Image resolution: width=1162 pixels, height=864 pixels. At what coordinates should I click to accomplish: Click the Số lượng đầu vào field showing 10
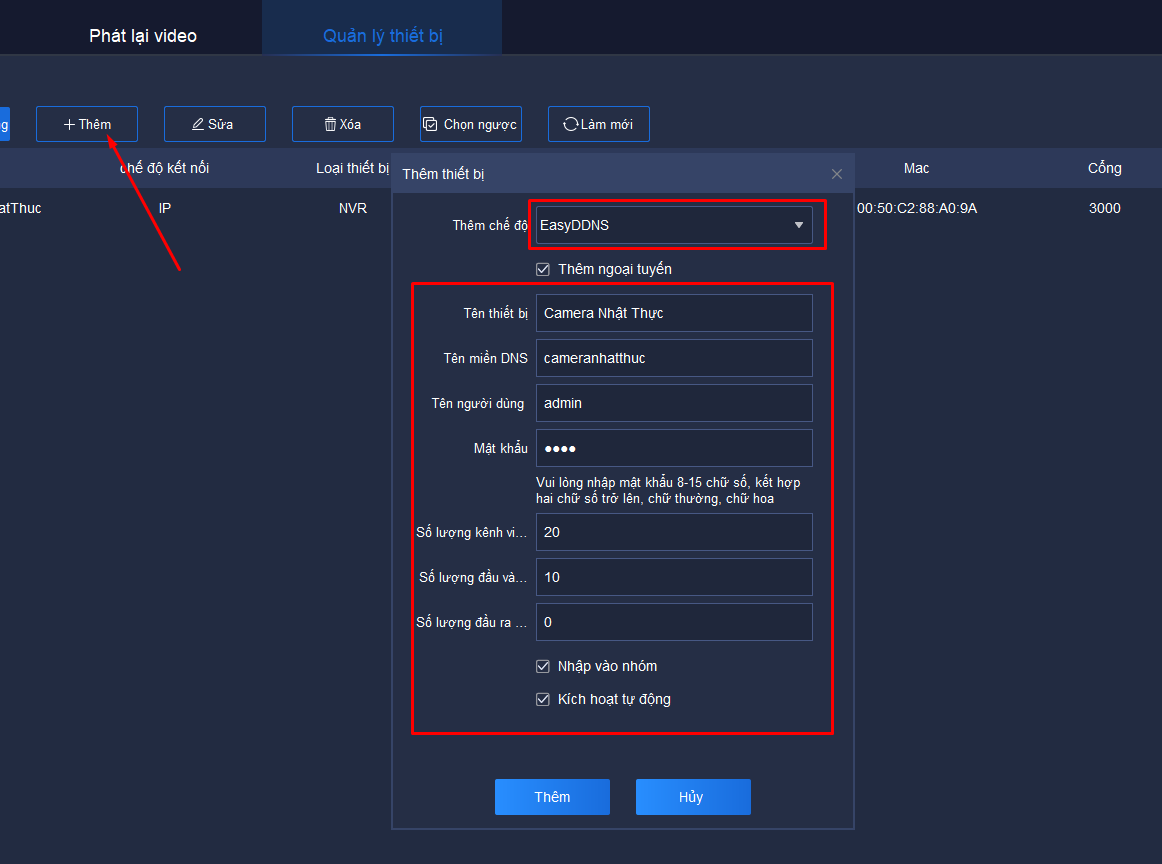click(x=674, y=577)
